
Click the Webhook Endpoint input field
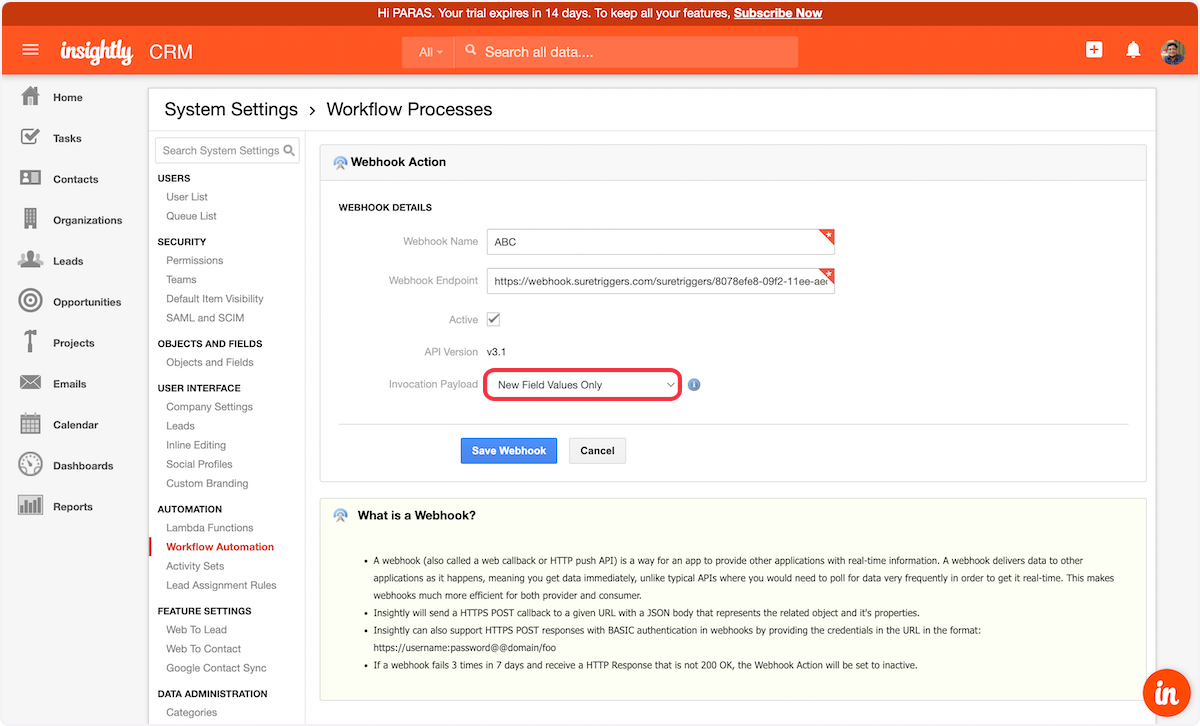click(x=660, y=281)
